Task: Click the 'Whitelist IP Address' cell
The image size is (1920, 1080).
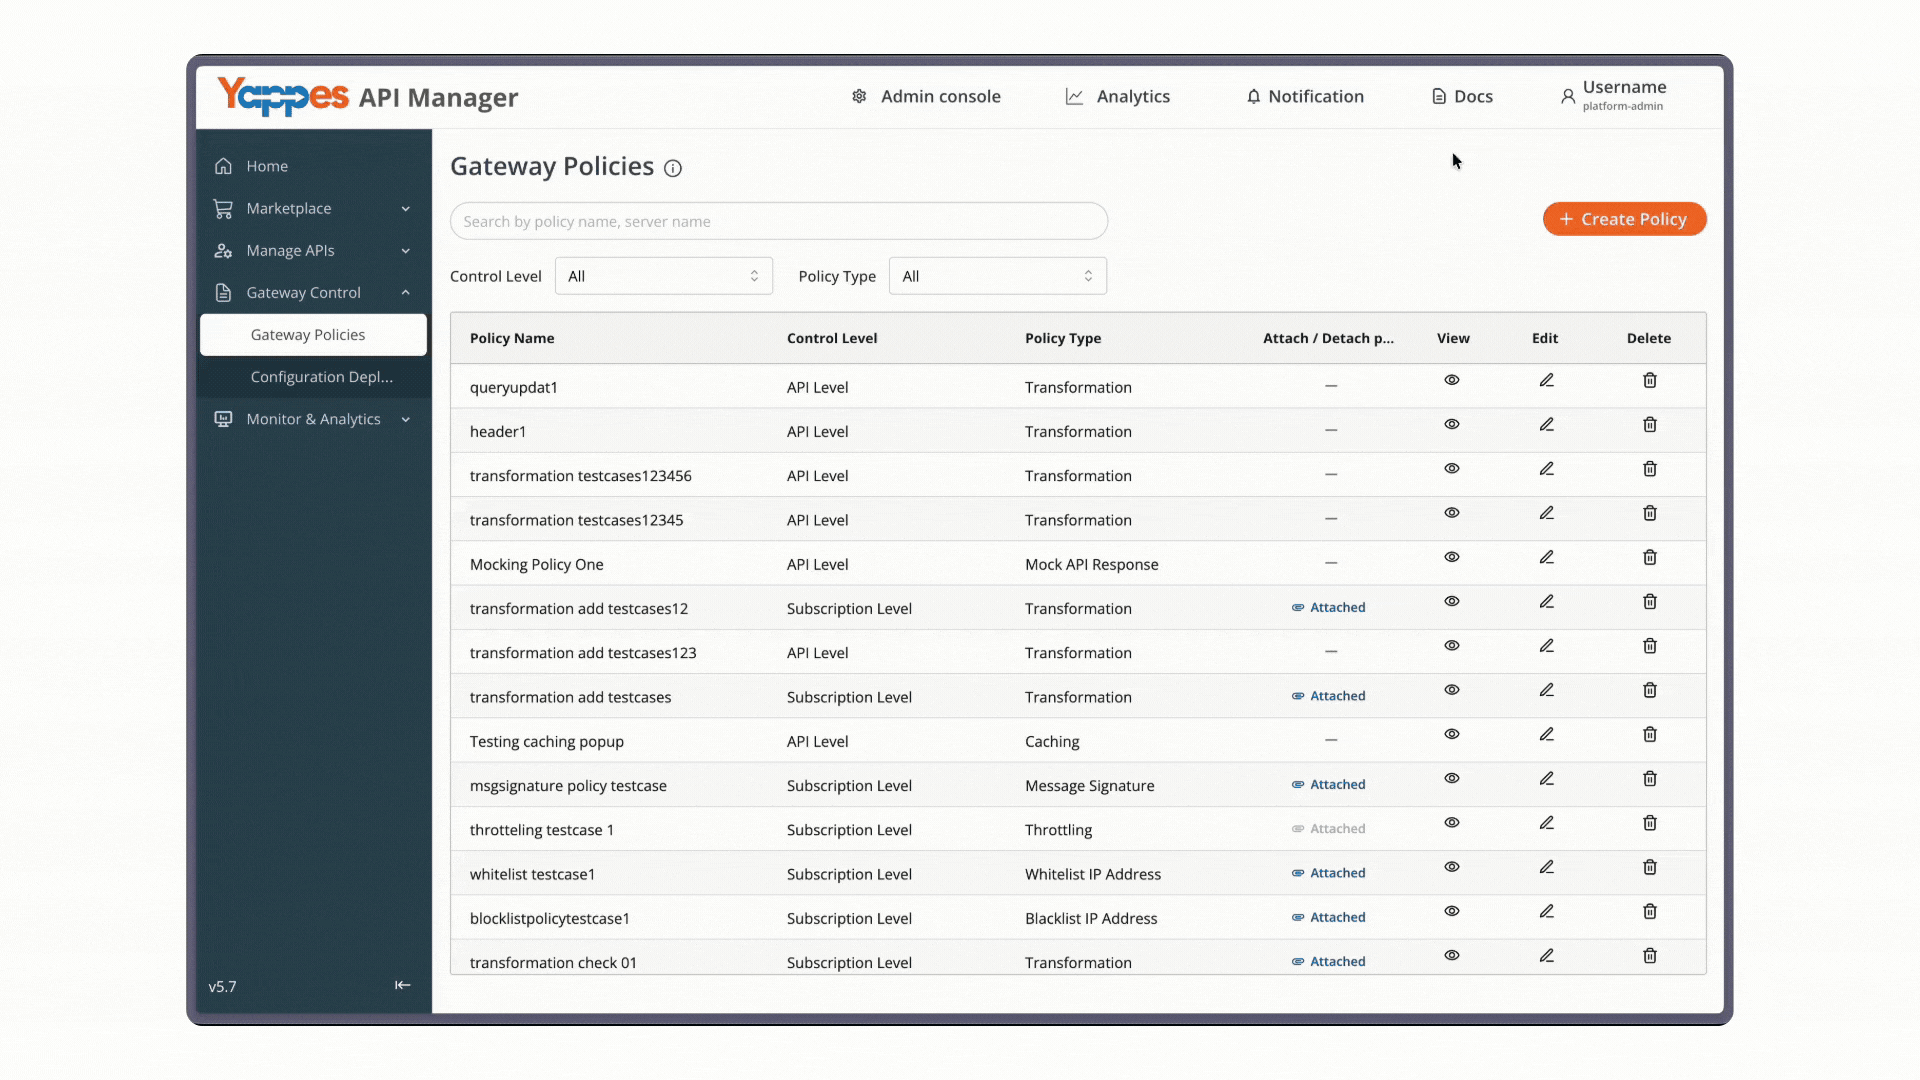Action: click(x=1093, y=874)
